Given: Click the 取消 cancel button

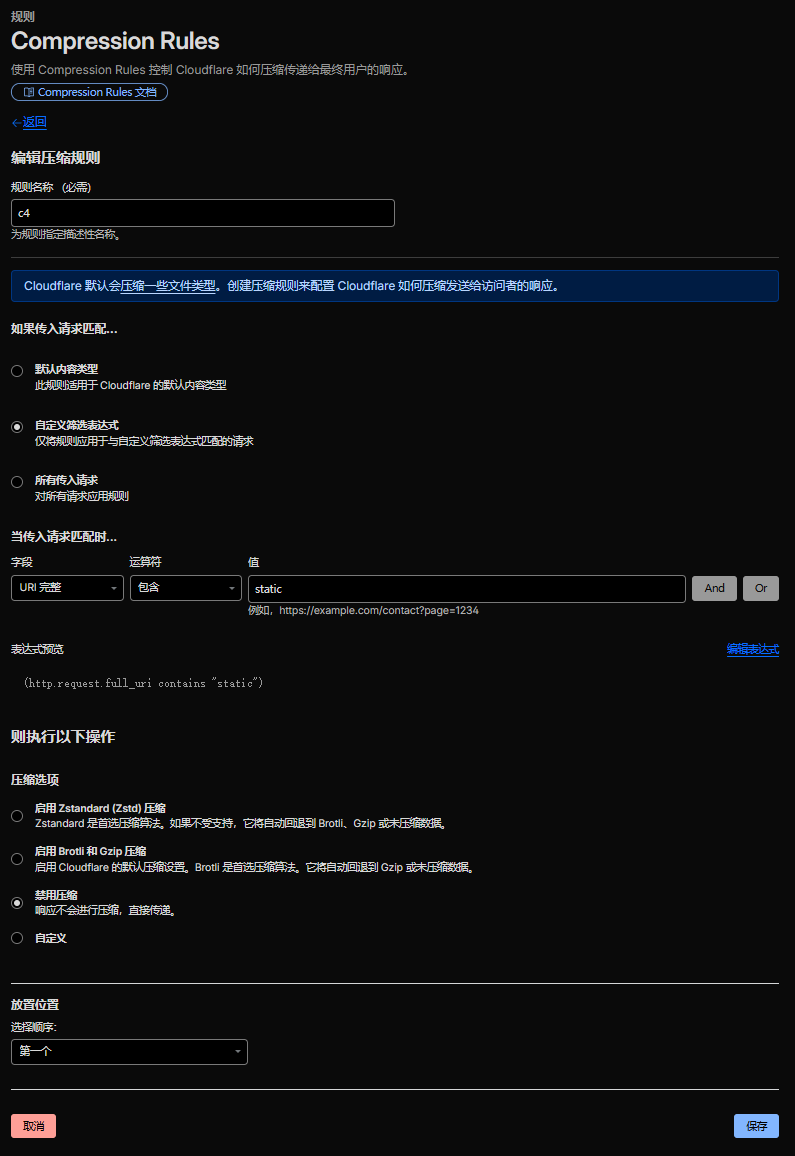Looking at the screenshot, I should click(x=33, y=1126).
